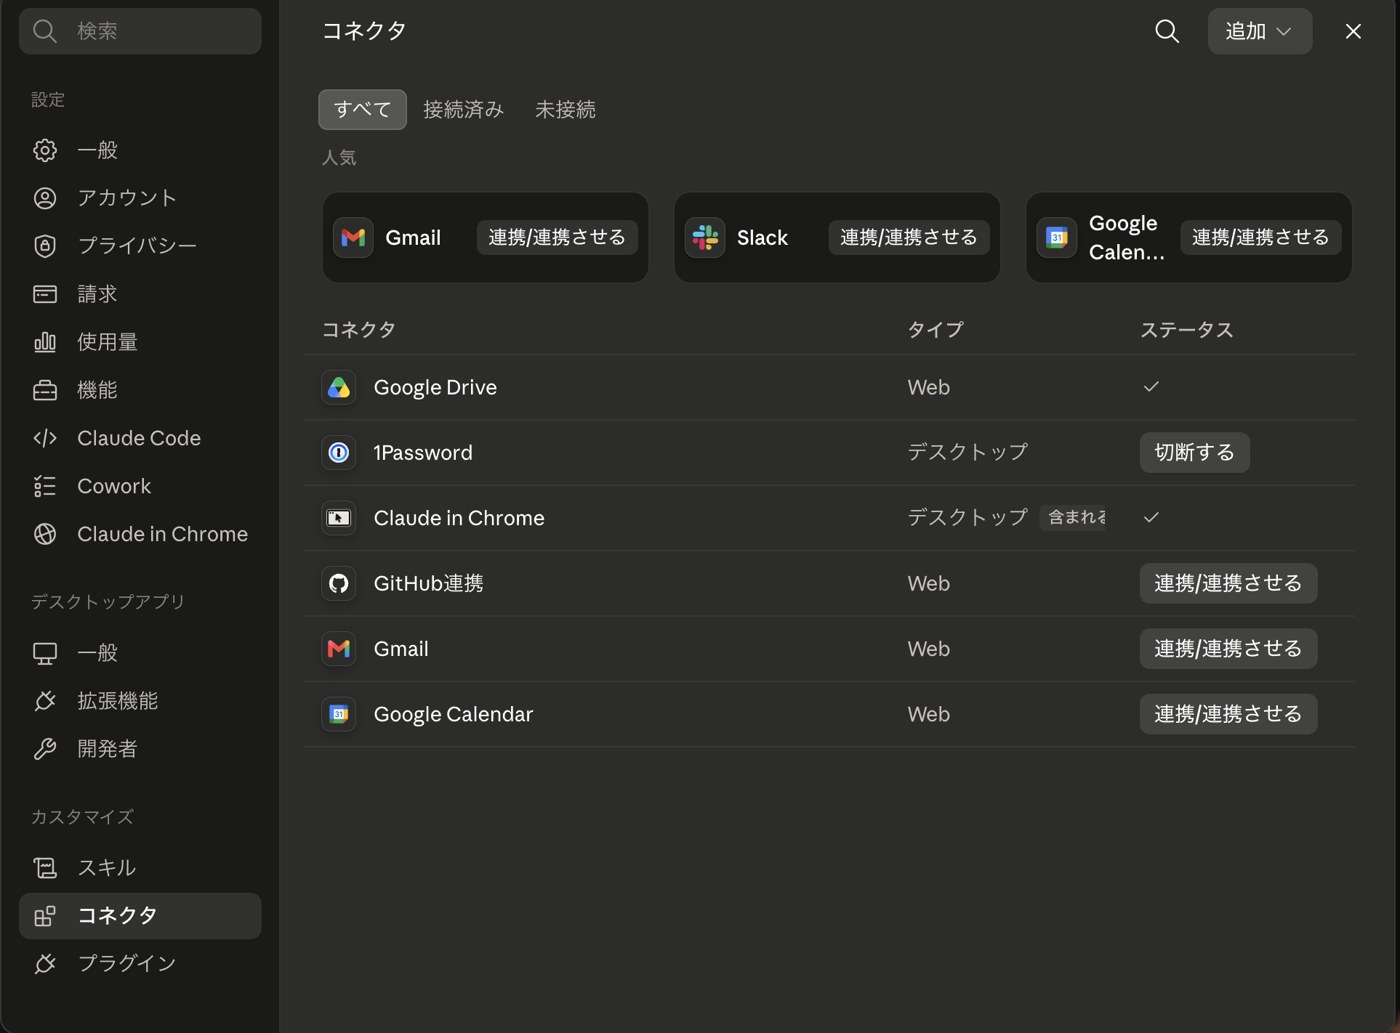Viewport: 1400px width, 1033px height.
Task: Click the monitor icon for desktop 一般
Action: [45, 653]
